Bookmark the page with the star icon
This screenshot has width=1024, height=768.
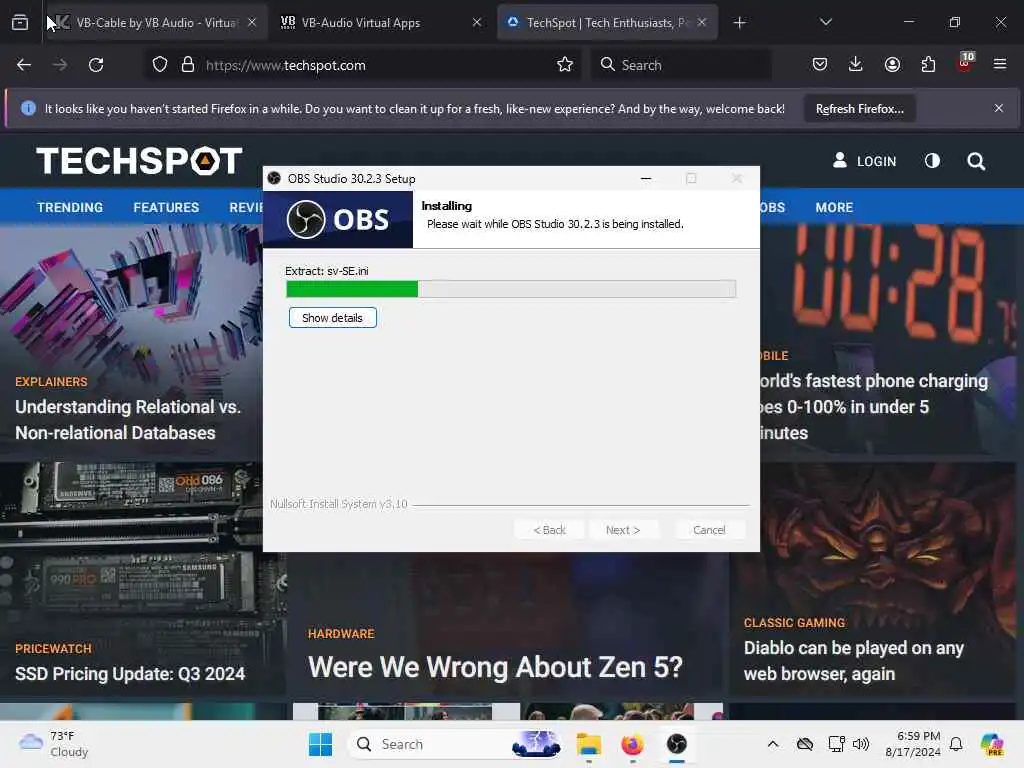[565, 65]
